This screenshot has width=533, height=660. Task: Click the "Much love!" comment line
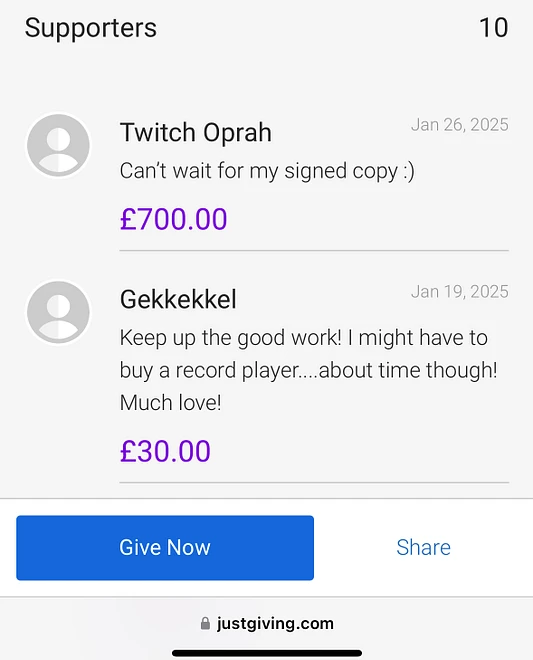pos(171,402)
